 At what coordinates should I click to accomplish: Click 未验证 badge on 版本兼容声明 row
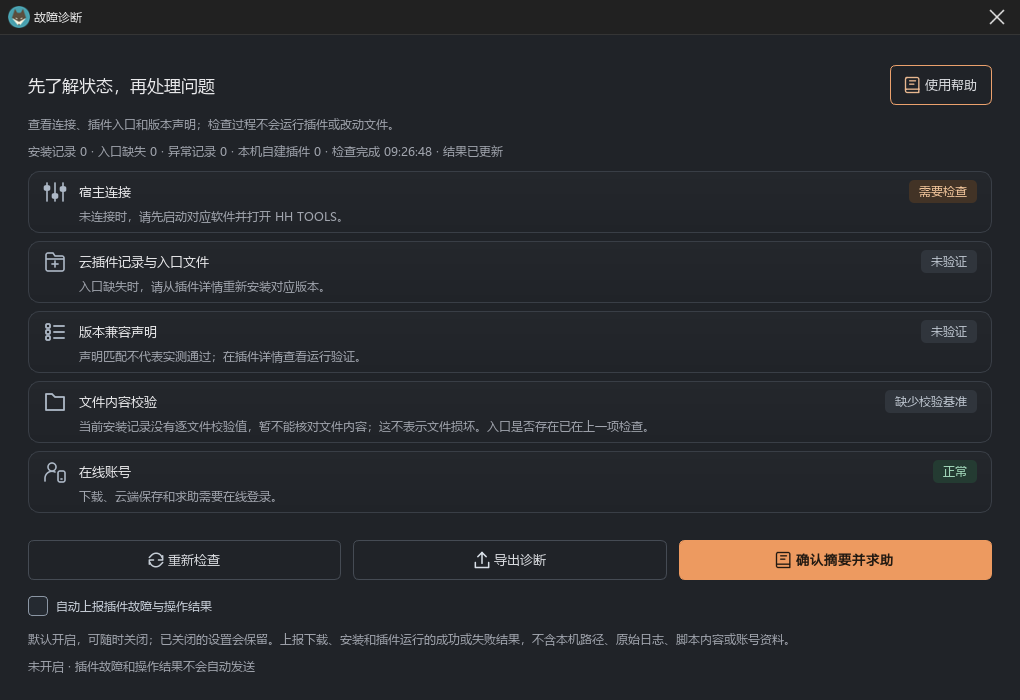948,332
